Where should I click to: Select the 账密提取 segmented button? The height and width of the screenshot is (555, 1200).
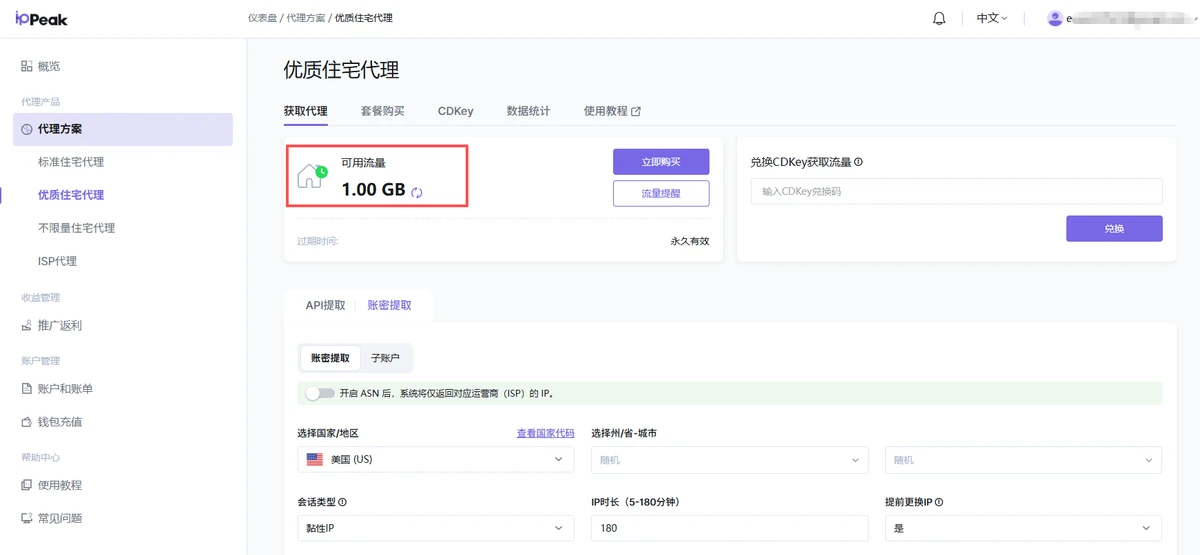[x=330, y=357]
